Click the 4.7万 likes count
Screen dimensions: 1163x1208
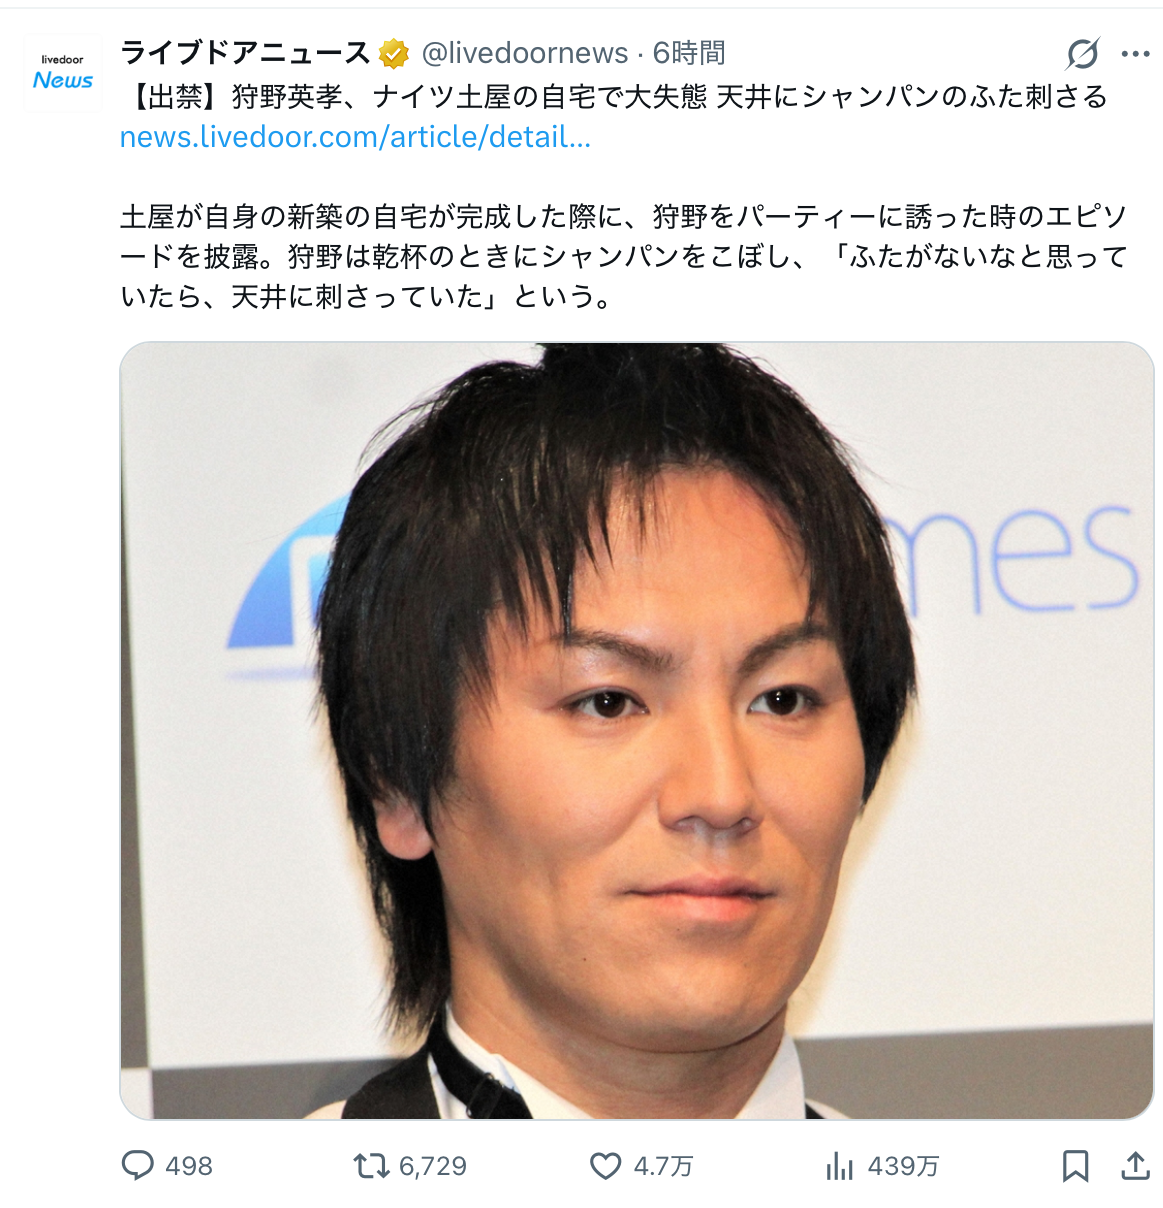pyautogui.click(x=663, y=1166)
